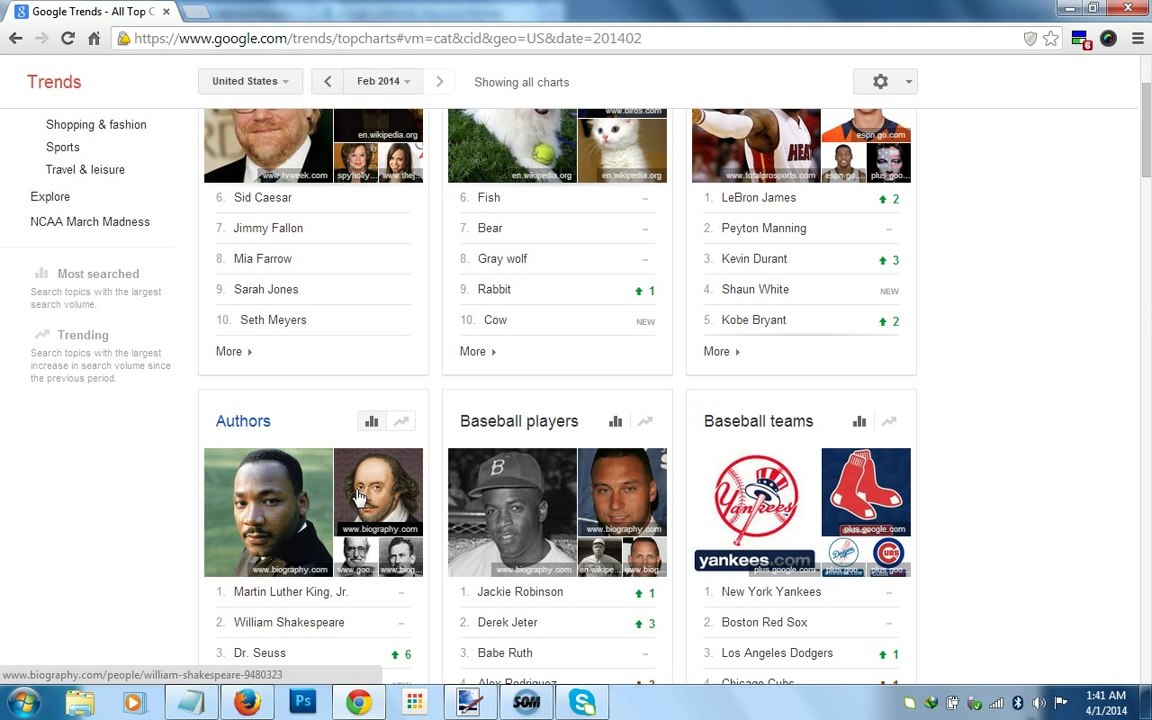The image size is (1152, 720).
Task: Click the Derek Jeter photo thumbnail
Action: pyautogui.click(x=622, y=492)
